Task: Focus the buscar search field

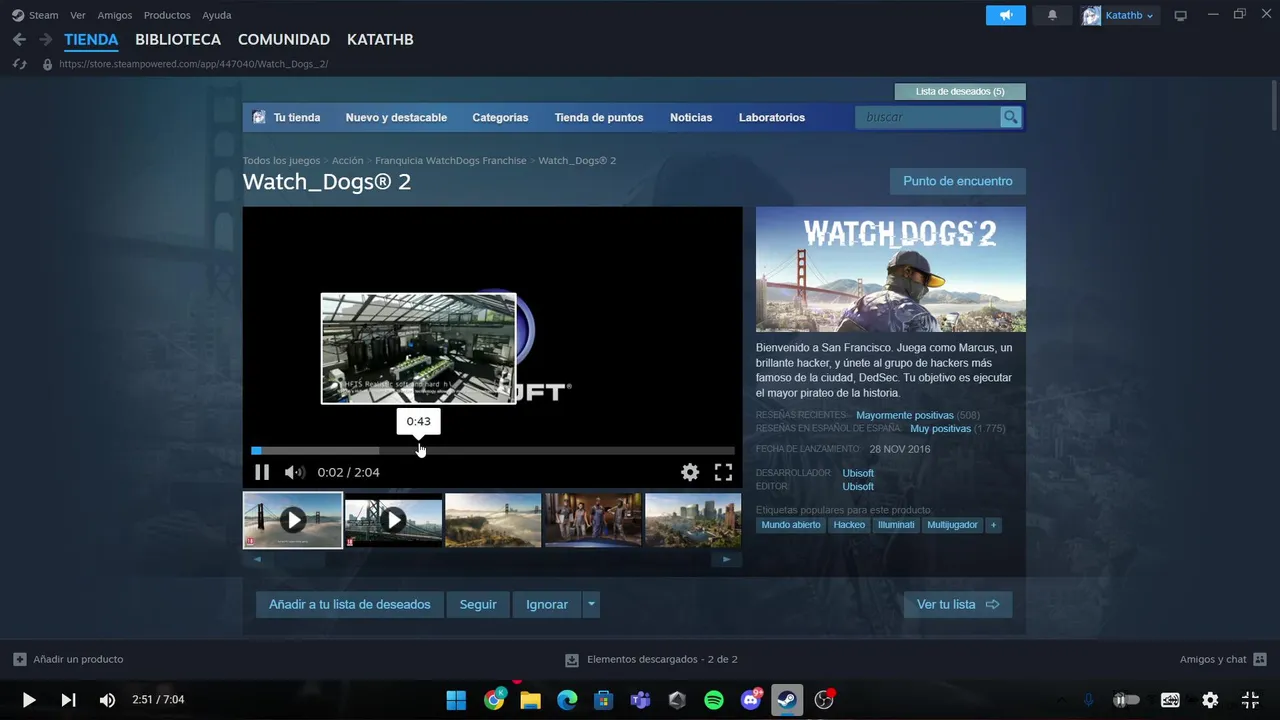Action: [x=928, y=117]
